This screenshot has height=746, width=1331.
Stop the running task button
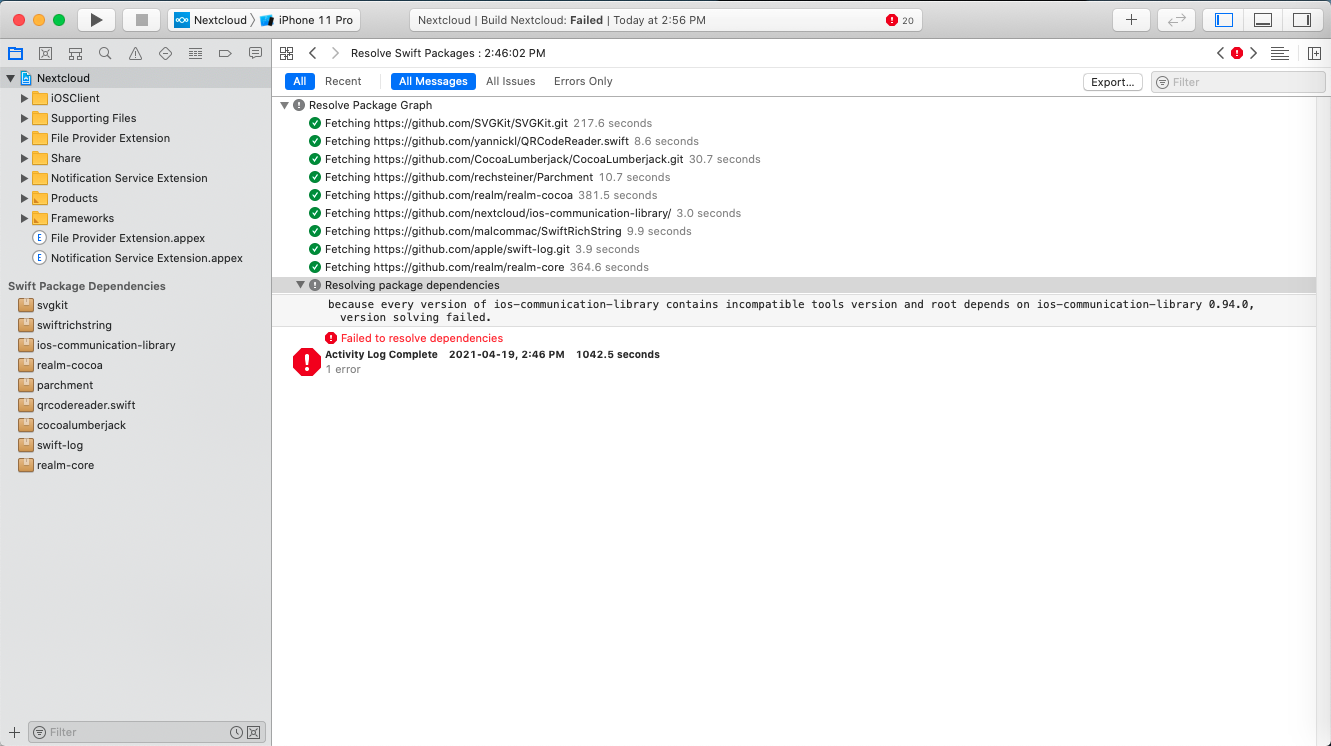(x=141, y=20)
